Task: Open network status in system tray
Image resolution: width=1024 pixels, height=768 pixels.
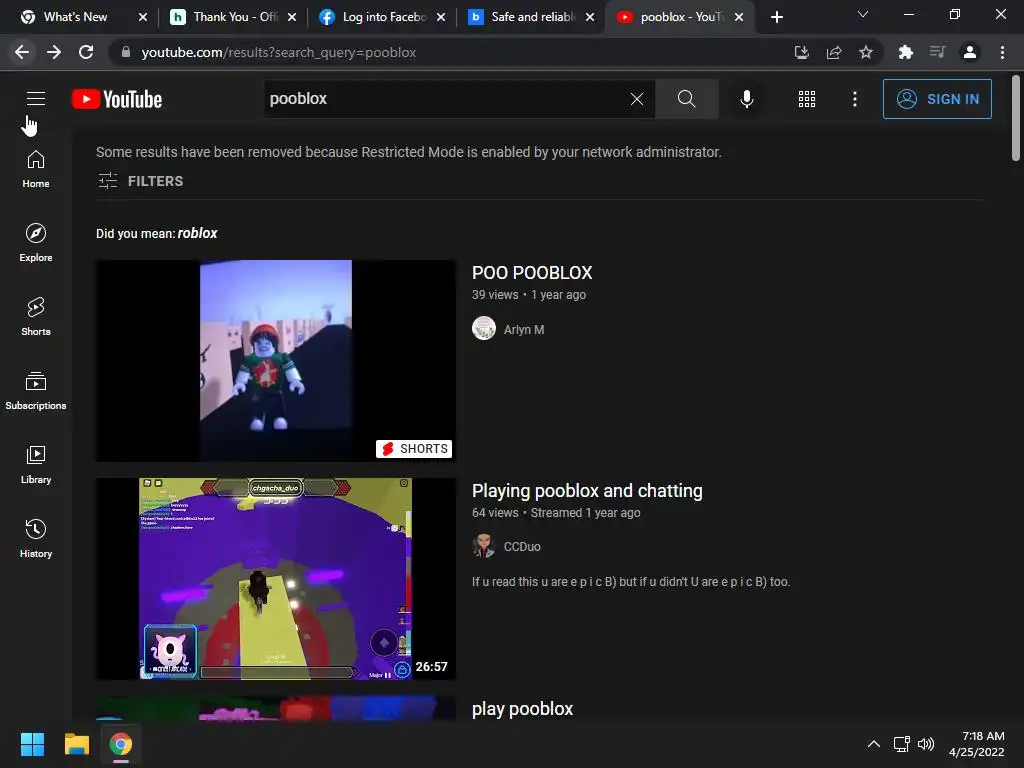Action: pyautogui.click(x=902, y=744)
